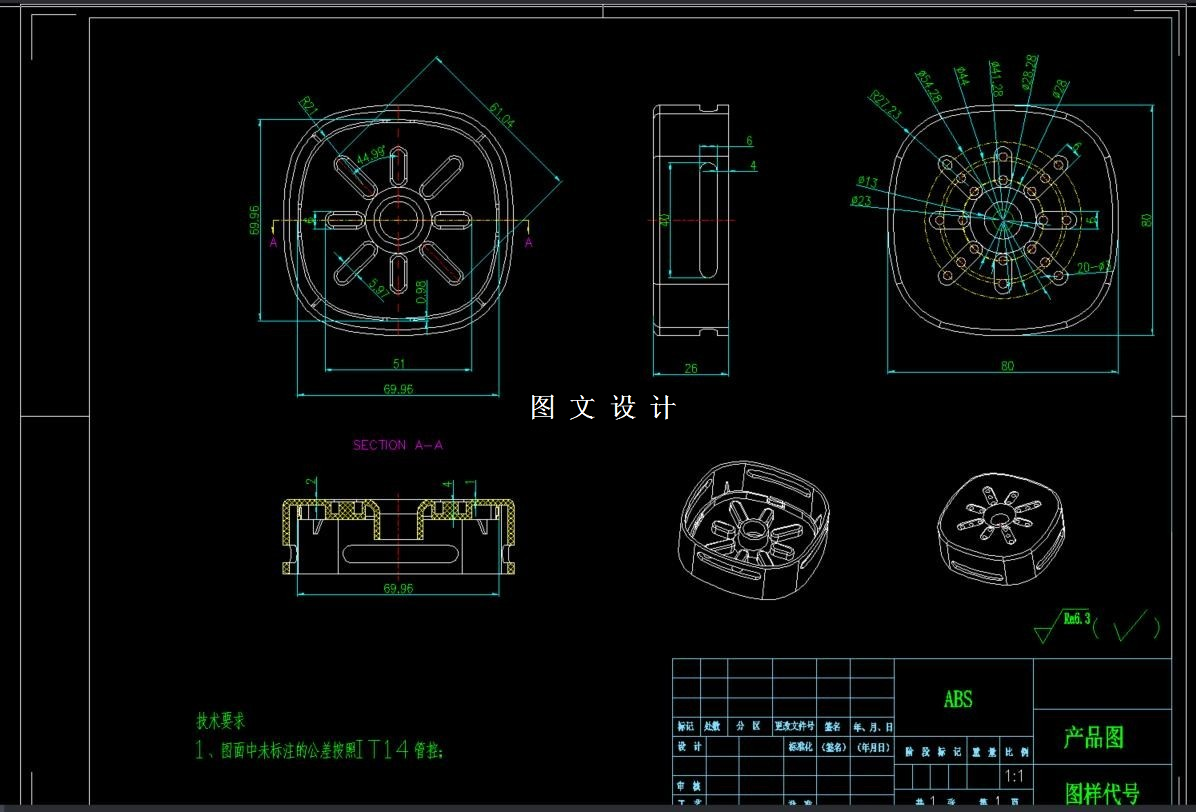Image resolution: width=1196 pixels, height=812 pixels.
Task: Click the 图样代号 text in title block
Action: (x=1102, y=794)
